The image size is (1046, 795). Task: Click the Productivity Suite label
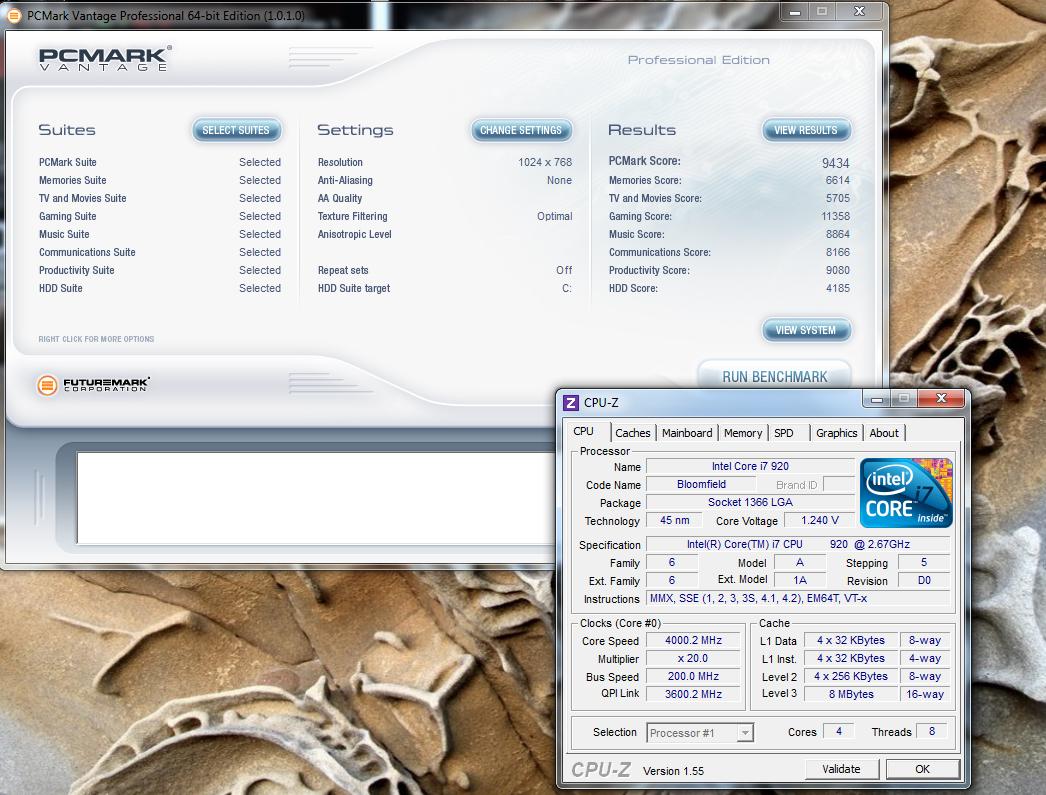(76, 270)
